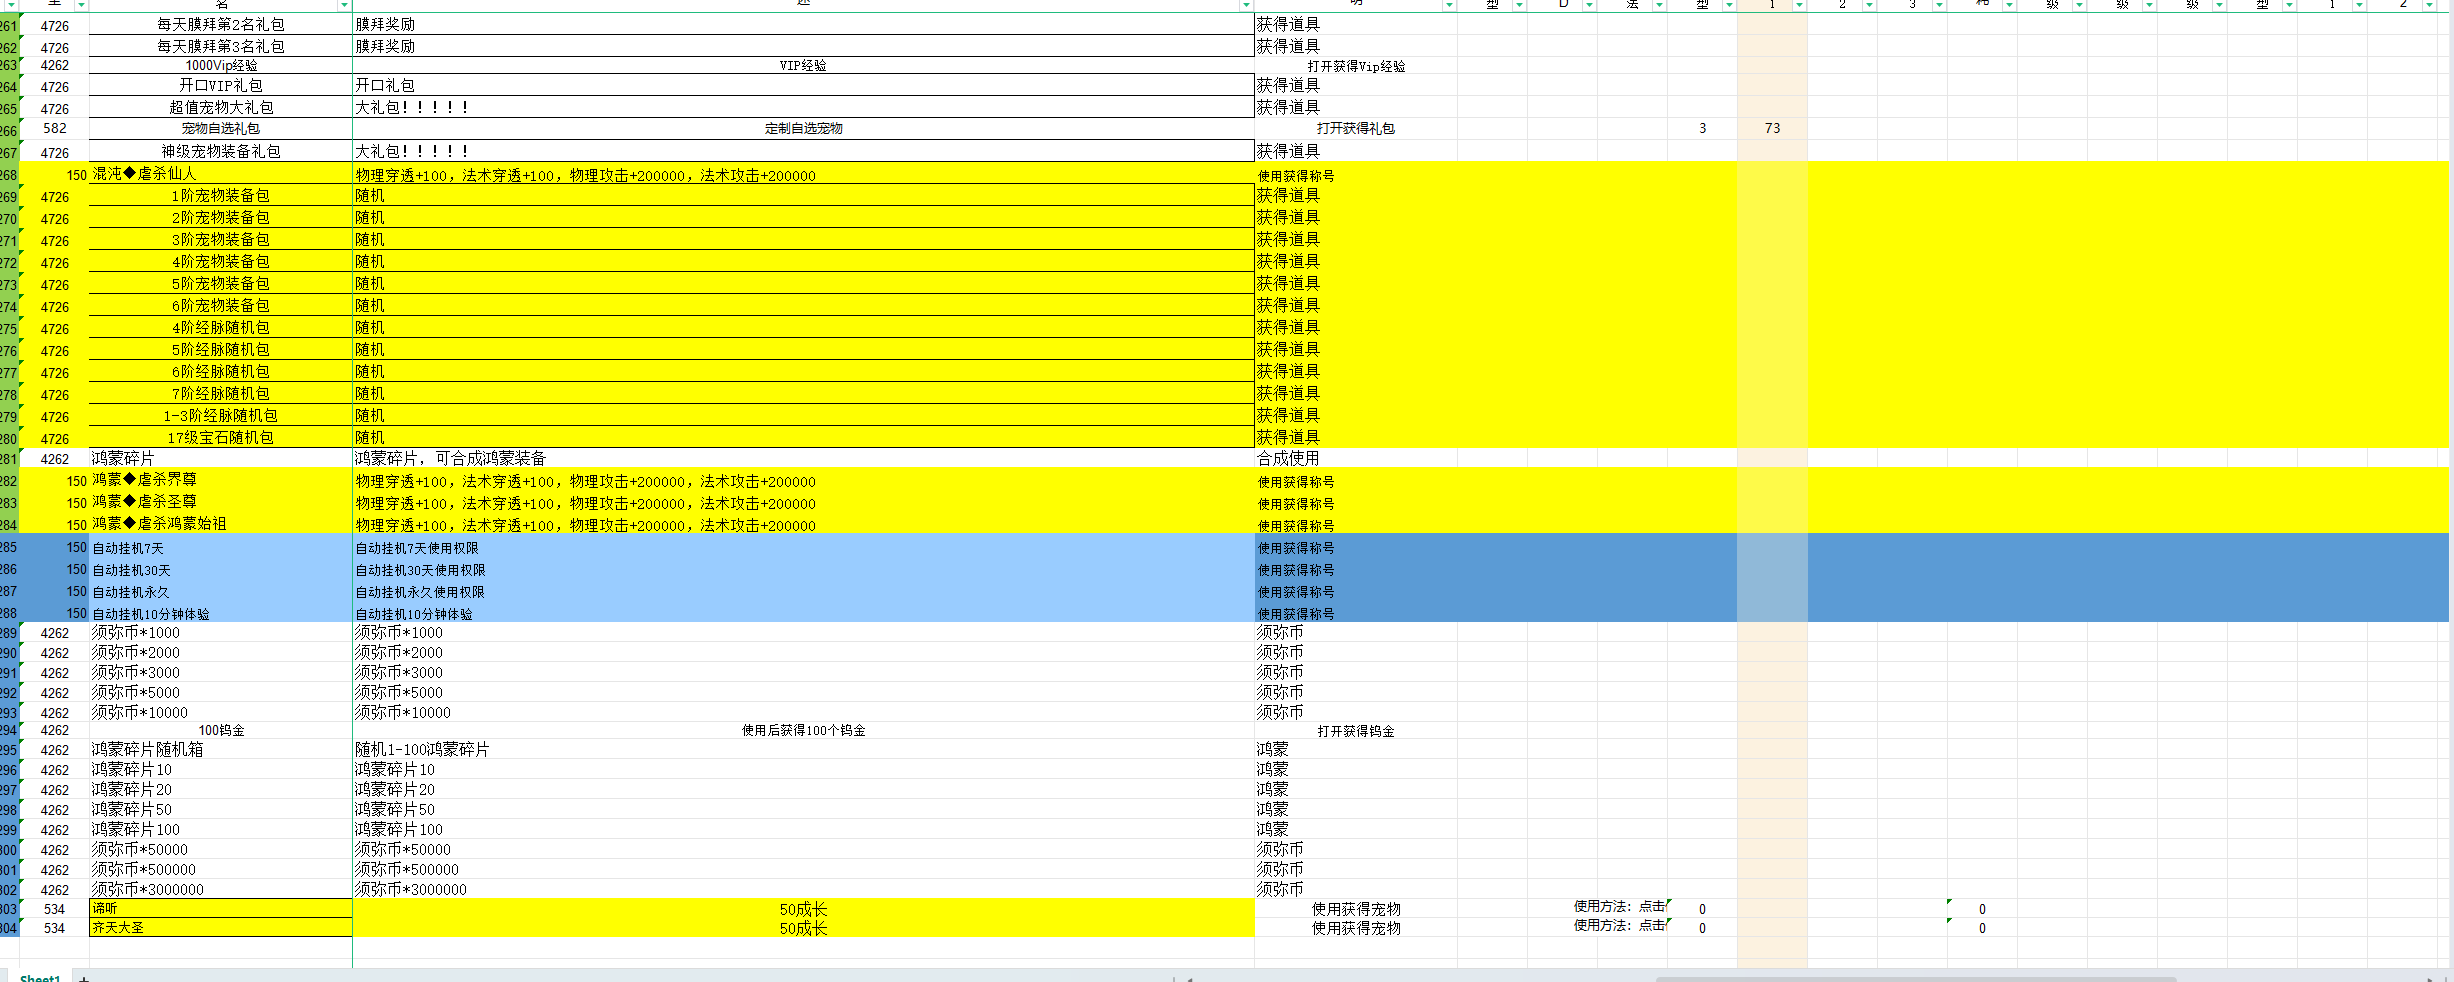Click the horizontal scrollbar's left arrow
The width and height of the screenshot is (2454, 982).
coord(1189,979)
